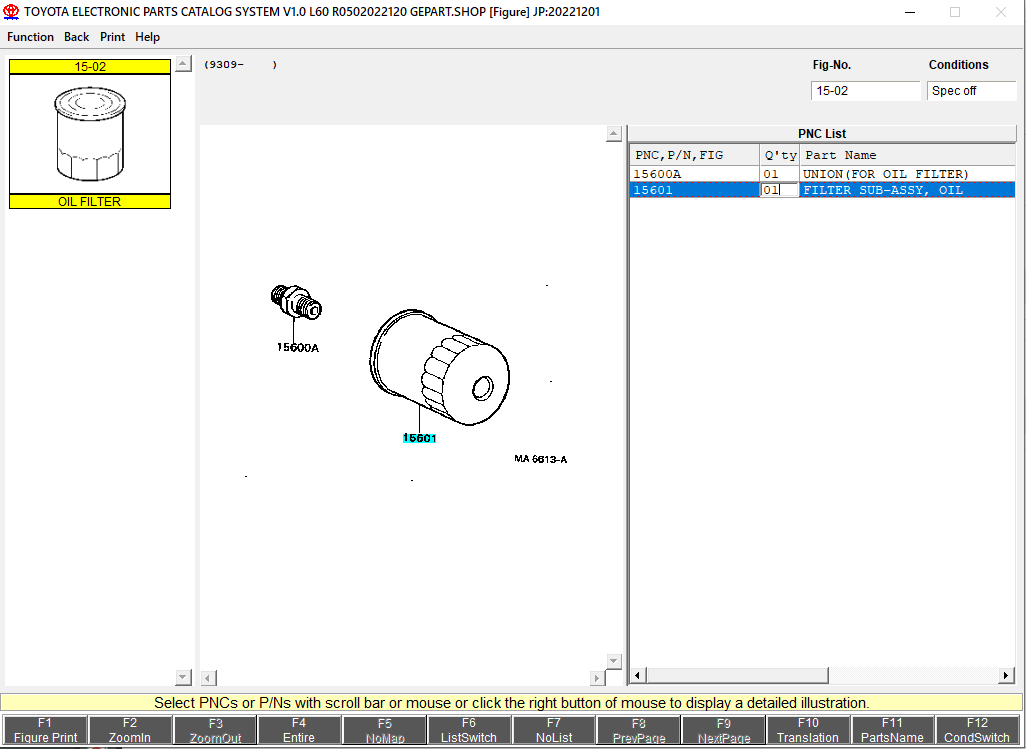Screen dimensions: 1026x749
Task: Click the PNC List panel header
Action: [822, 133]
